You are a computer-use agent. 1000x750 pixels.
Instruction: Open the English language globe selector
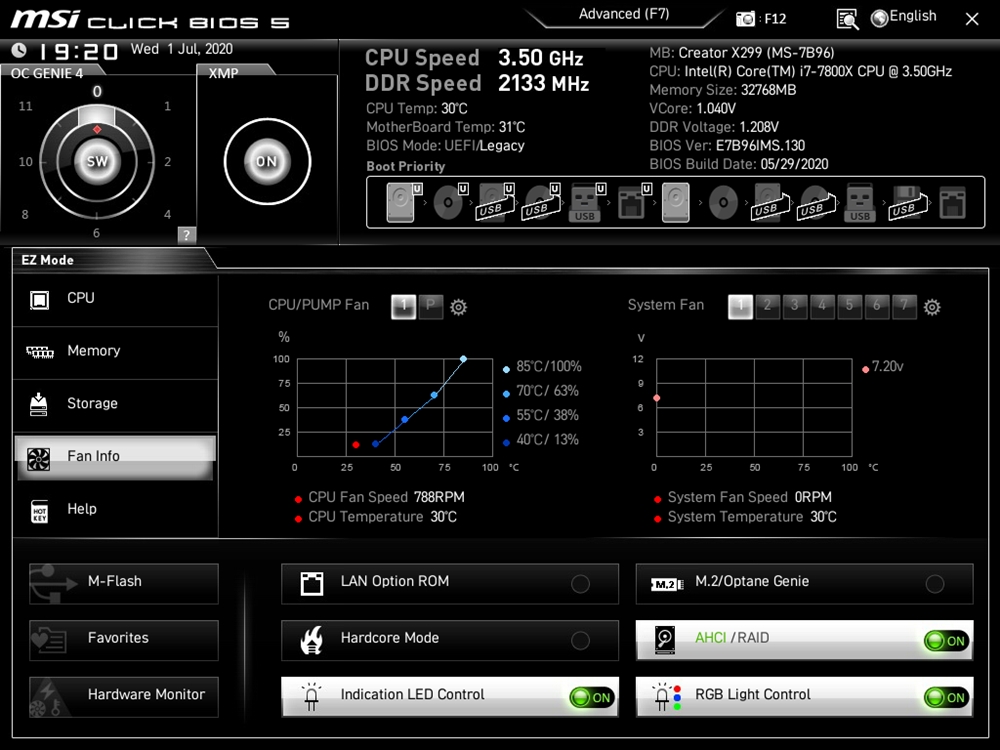point(904,17)
